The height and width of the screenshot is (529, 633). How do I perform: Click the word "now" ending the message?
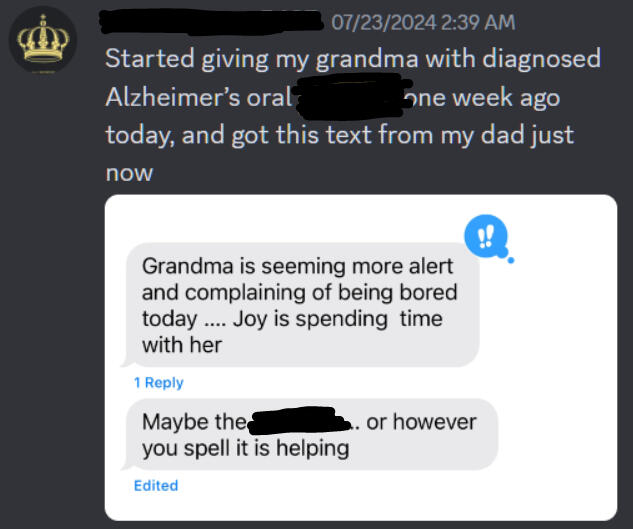point(129,172)
